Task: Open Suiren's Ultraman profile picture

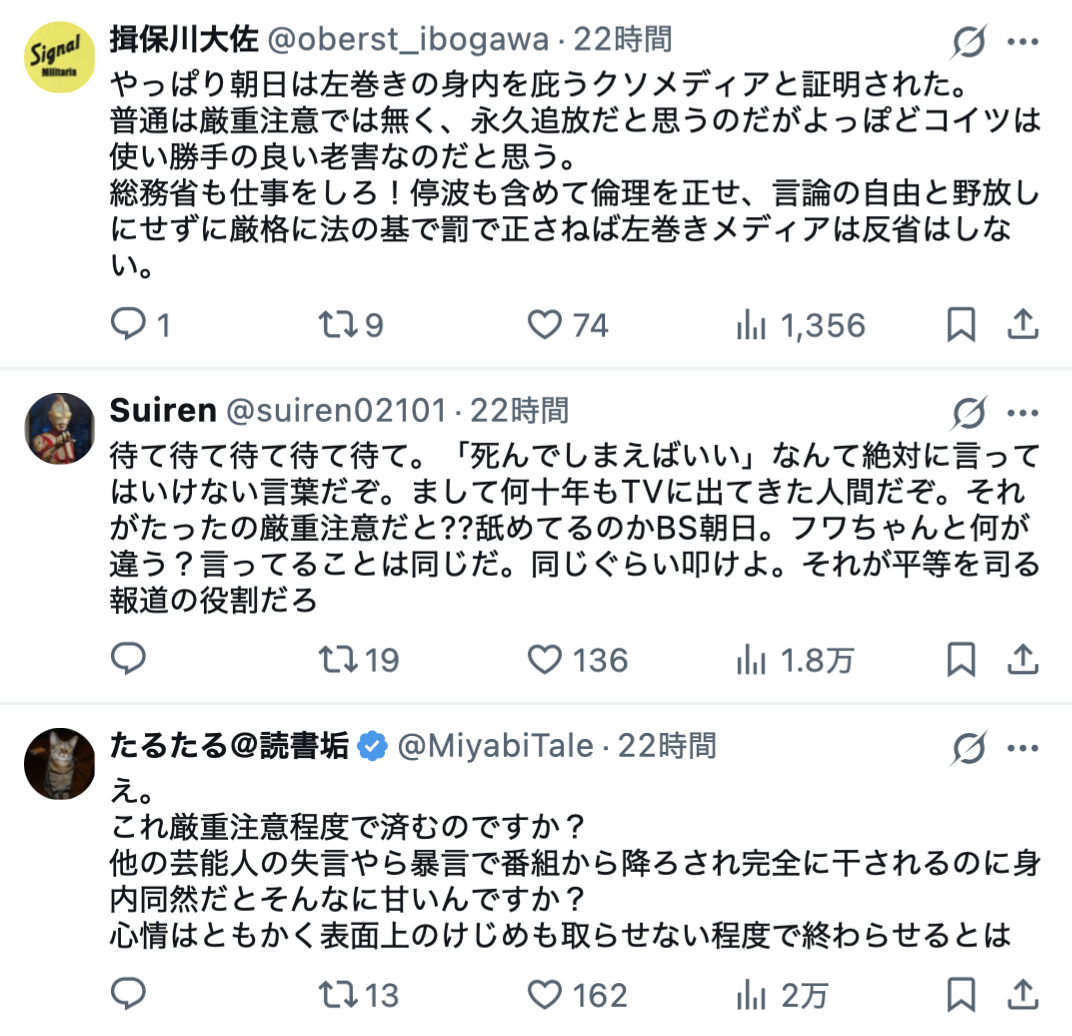Action: (59, 428)
